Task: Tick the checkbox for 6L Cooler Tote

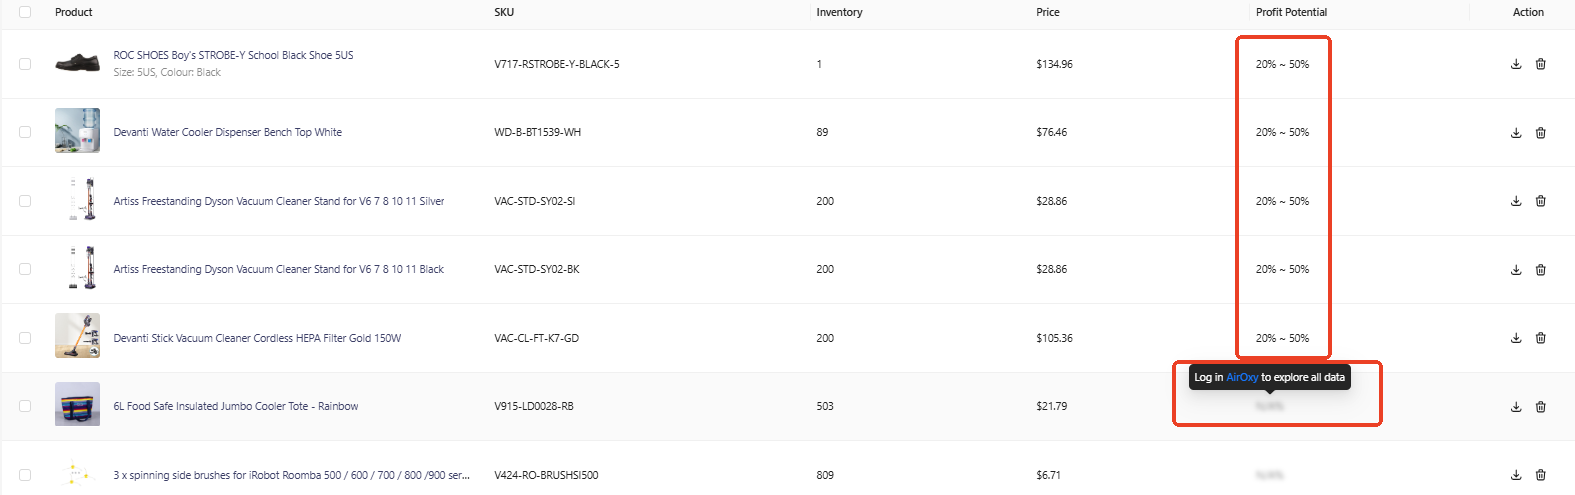Action: tap(25, 406)
